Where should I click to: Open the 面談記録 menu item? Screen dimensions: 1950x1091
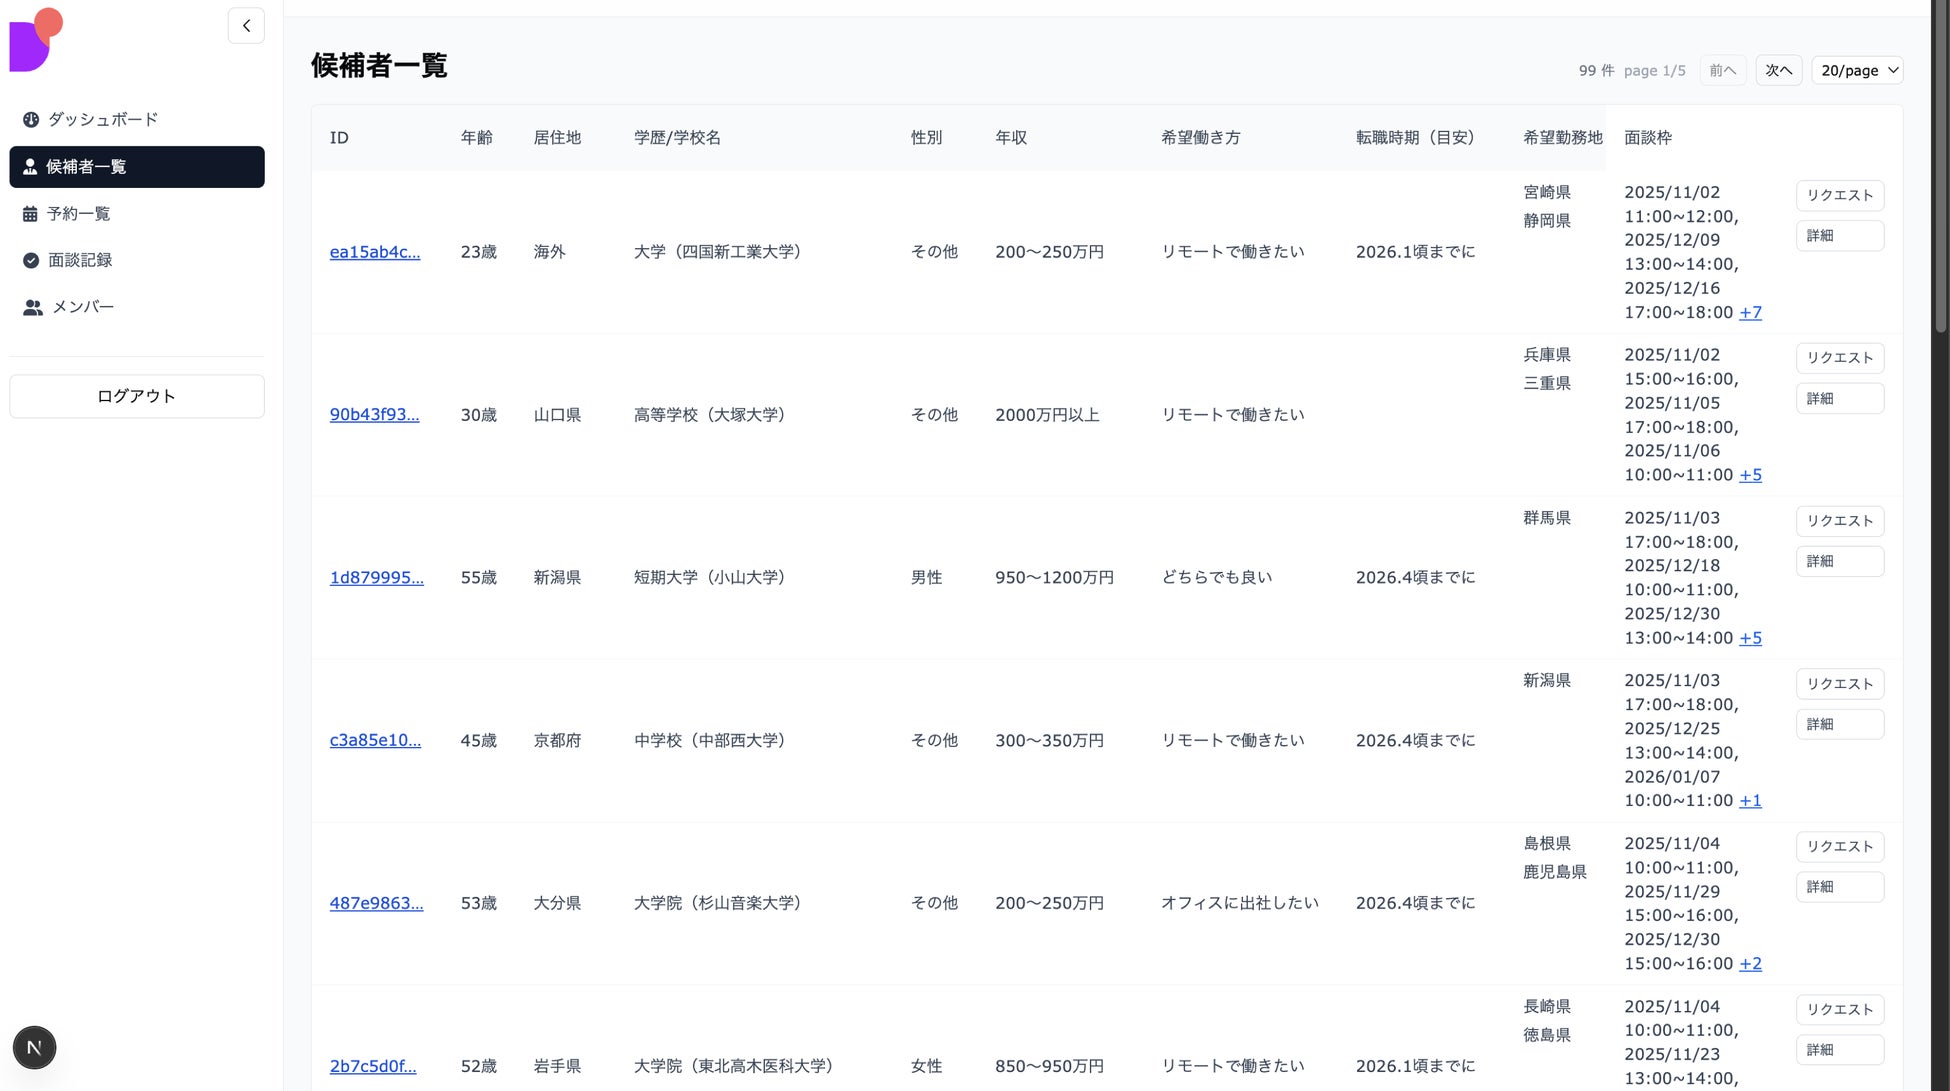[x=80, y=260]
